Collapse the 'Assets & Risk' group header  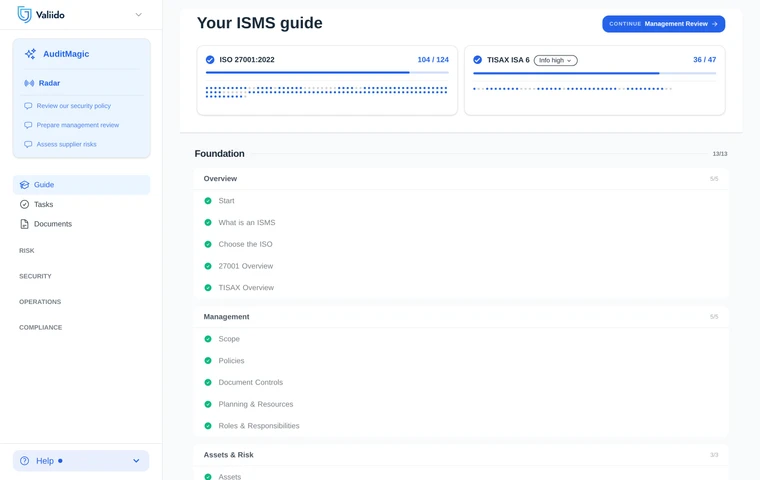click(x=461, y=455)
